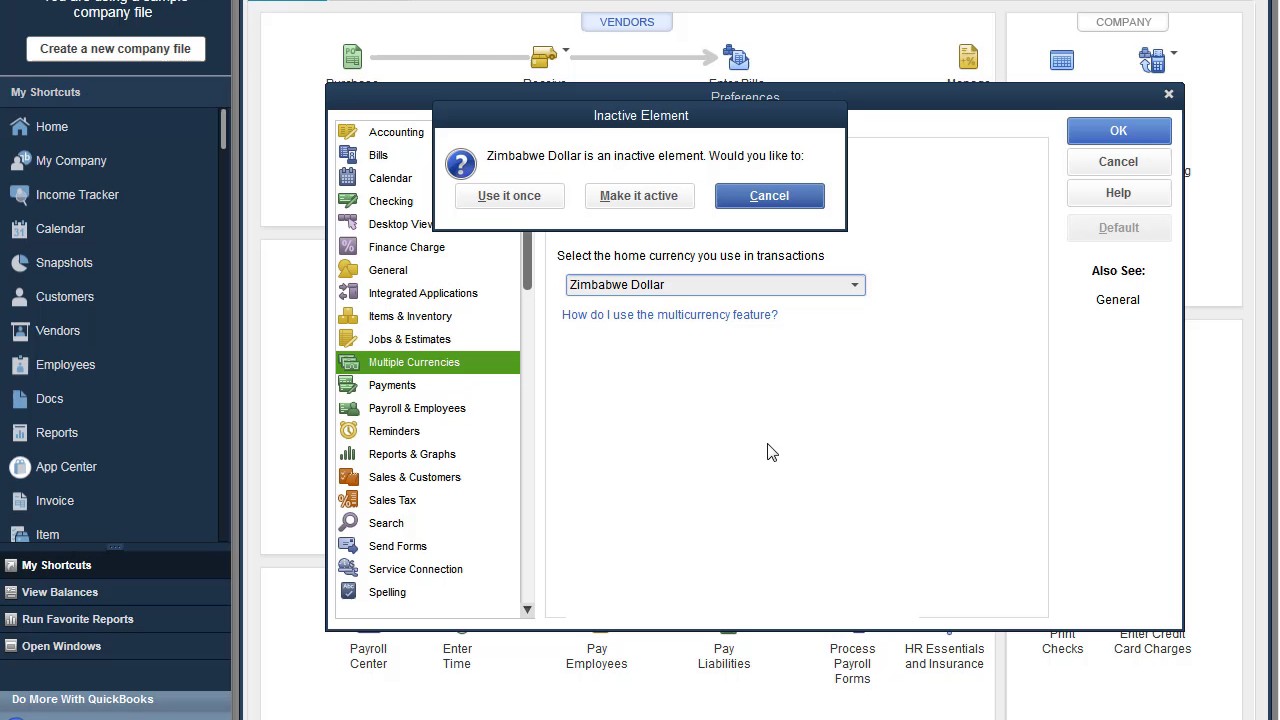Click the Send Forms icon
1280x720 pixels.
point(348,546)
